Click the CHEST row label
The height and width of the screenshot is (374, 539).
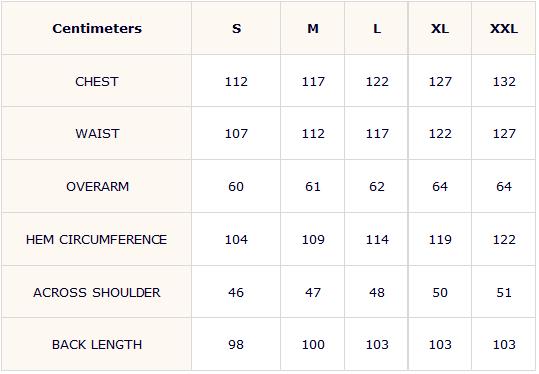coord(97,81)
